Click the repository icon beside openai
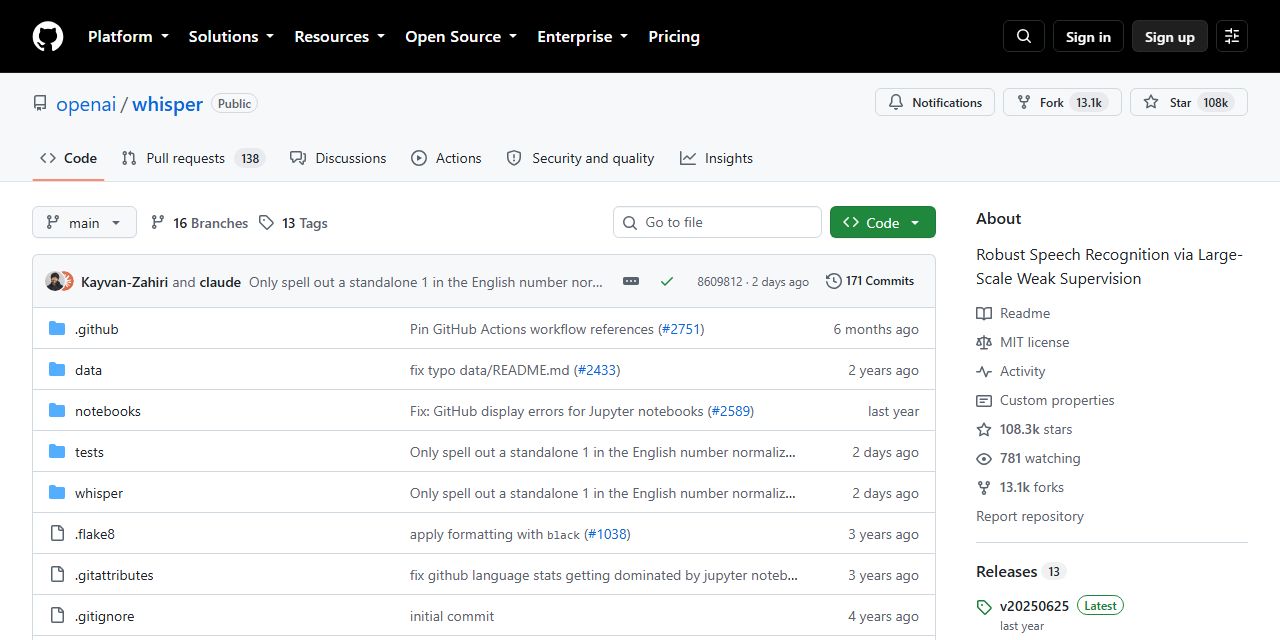This screenshot has width=1280, height=640. point(40,103)
